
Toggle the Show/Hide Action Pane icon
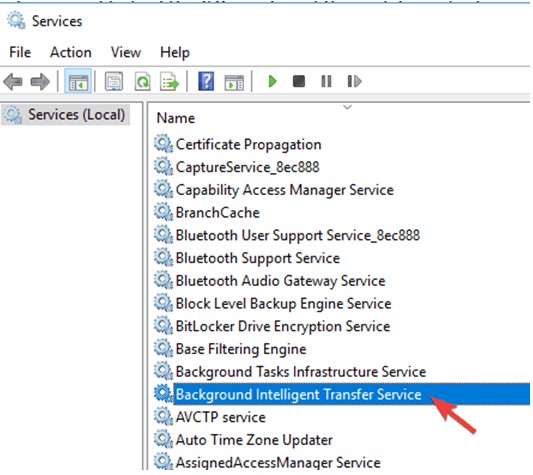(234, 82)
